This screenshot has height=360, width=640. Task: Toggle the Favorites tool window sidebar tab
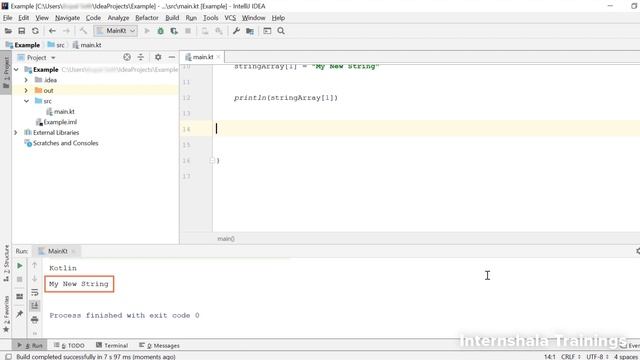coord(6,313)
